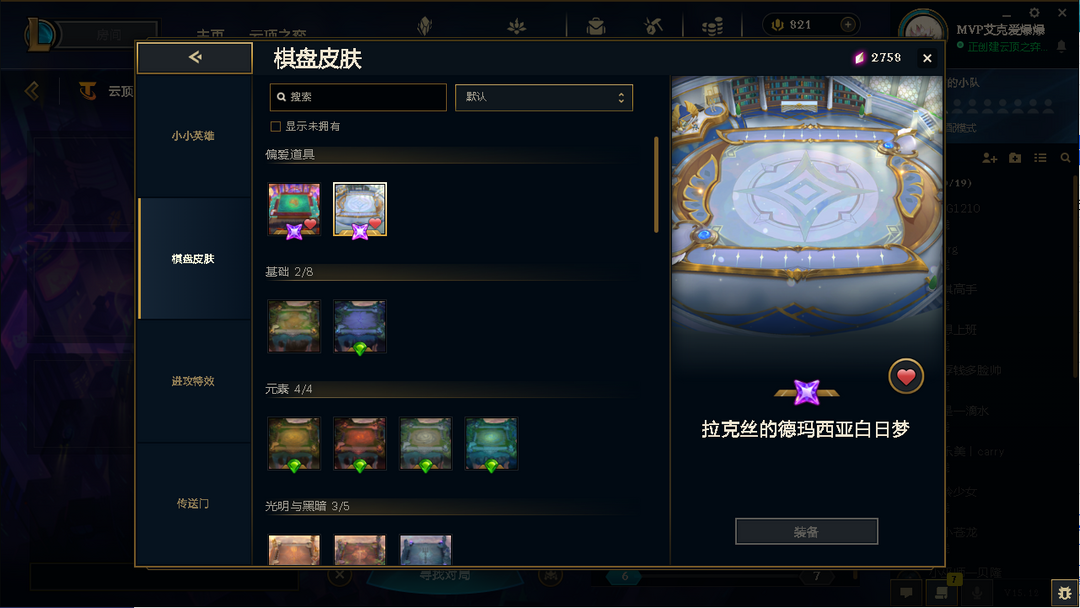
Task: Enable the 显示未拥有 checkbox
Action: (276, 127)
